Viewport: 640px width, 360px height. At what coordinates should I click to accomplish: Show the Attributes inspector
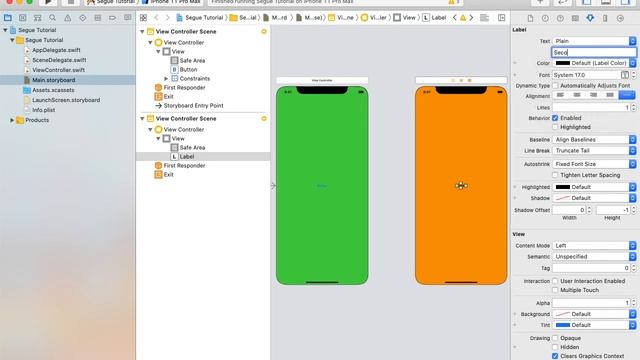coord(590,18)
